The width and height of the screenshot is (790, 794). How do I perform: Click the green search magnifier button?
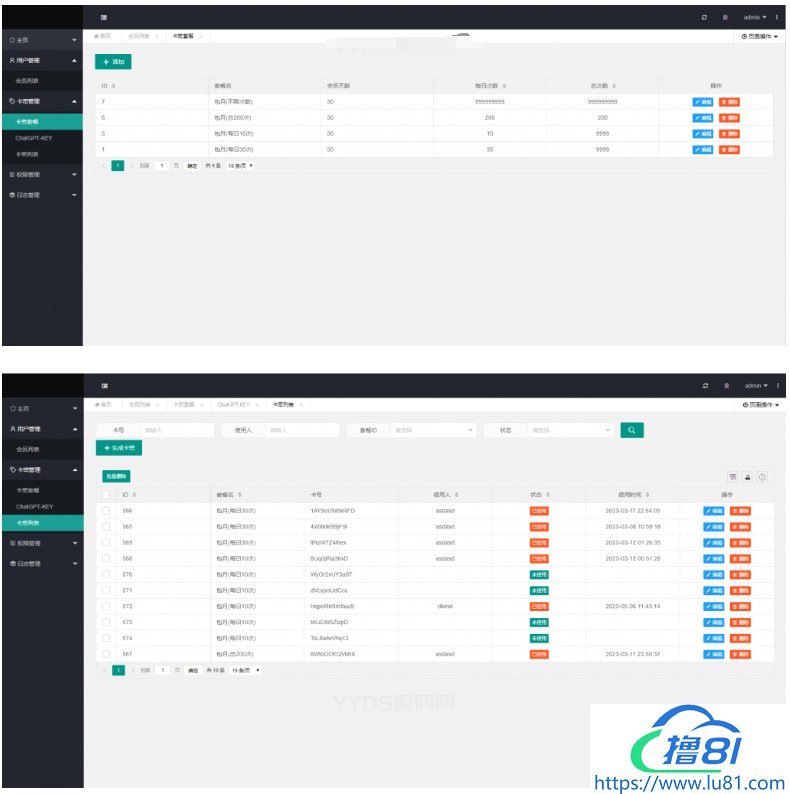pyautogui.click(x=631, y=430)
